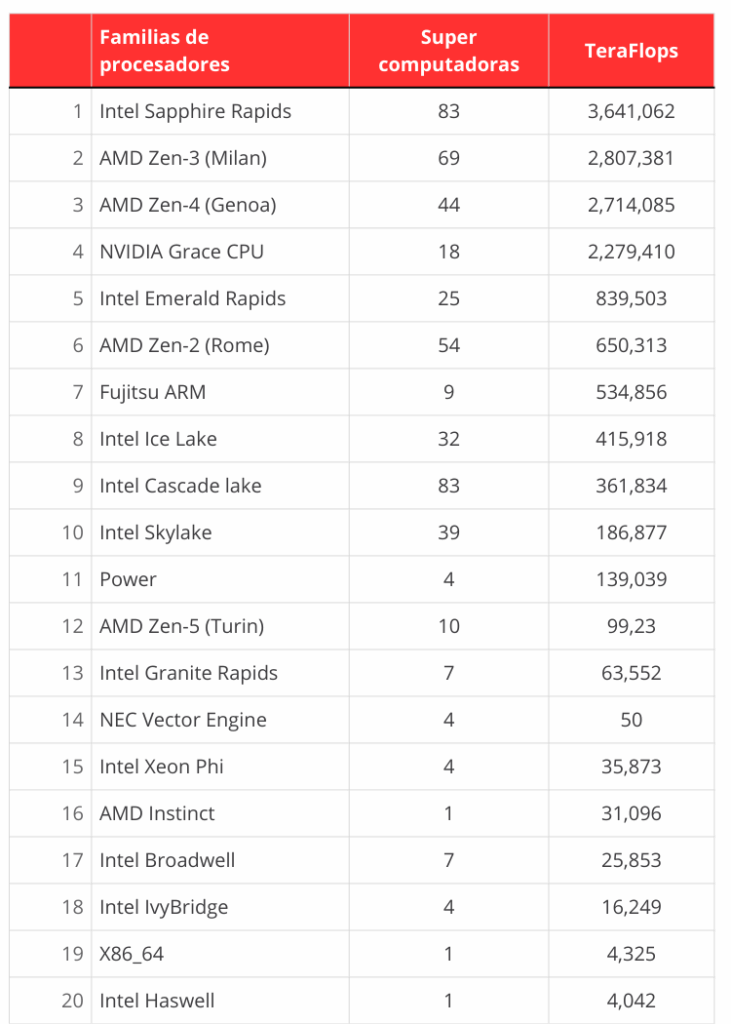
Task: Click the 3,641,062 TeraFlops value
Action: tap(631, 111)
